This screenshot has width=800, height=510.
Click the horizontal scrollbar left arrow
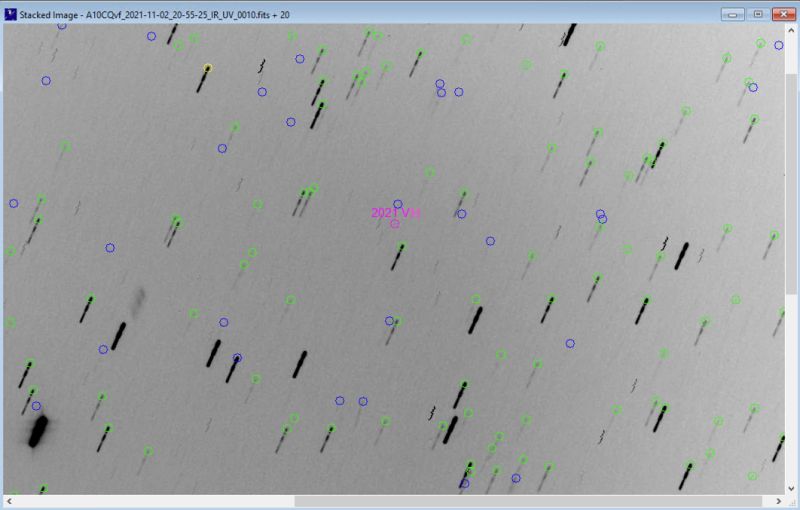click(x=8, y=500)
